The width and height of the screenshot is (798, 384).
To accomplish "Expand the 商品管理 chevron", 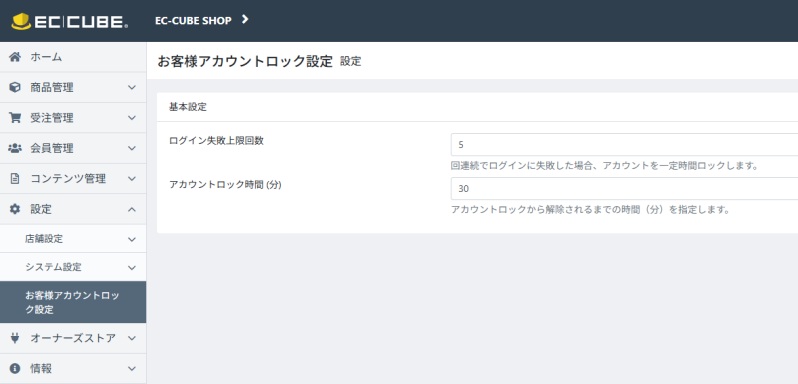I will click(132, 87).
